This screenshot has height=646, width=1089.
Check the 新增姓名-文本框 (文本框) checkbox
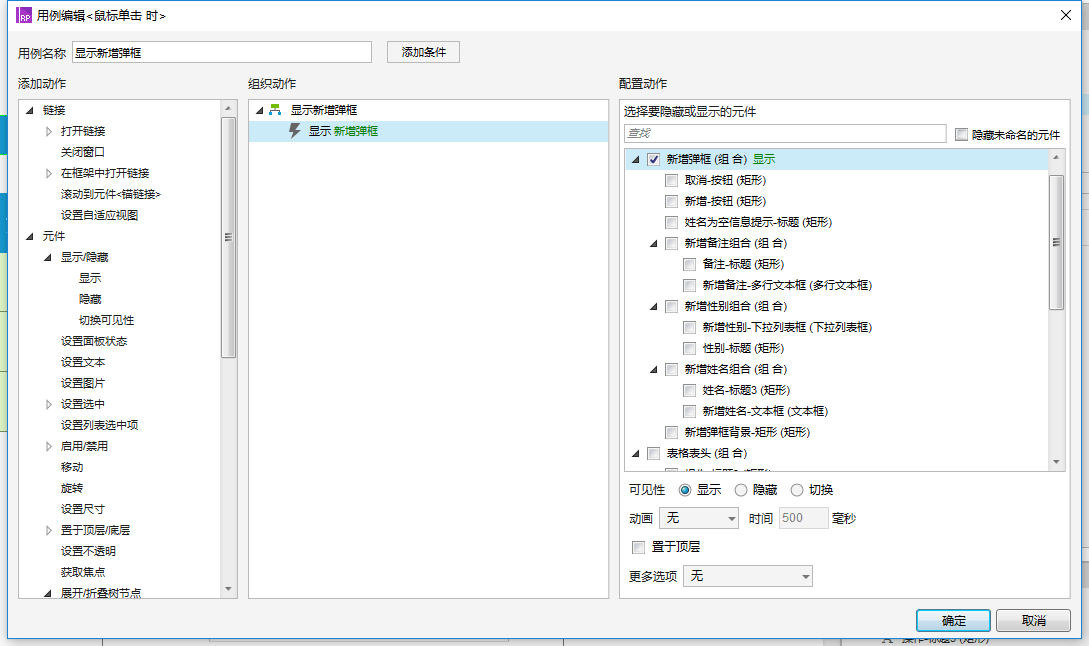pos(690,411)
